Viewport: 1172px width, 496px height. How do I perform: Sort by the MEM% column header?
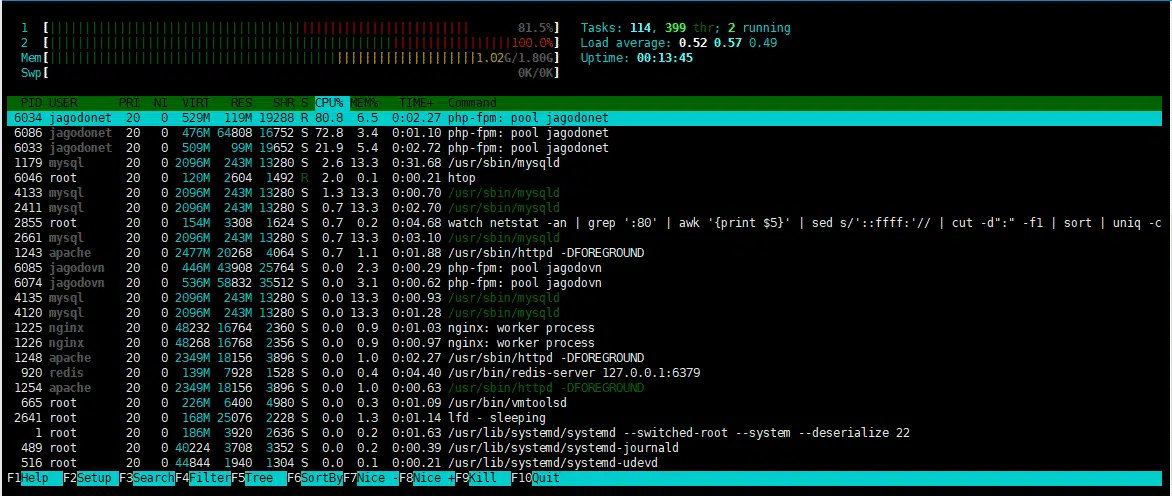[x=363, y=103]
